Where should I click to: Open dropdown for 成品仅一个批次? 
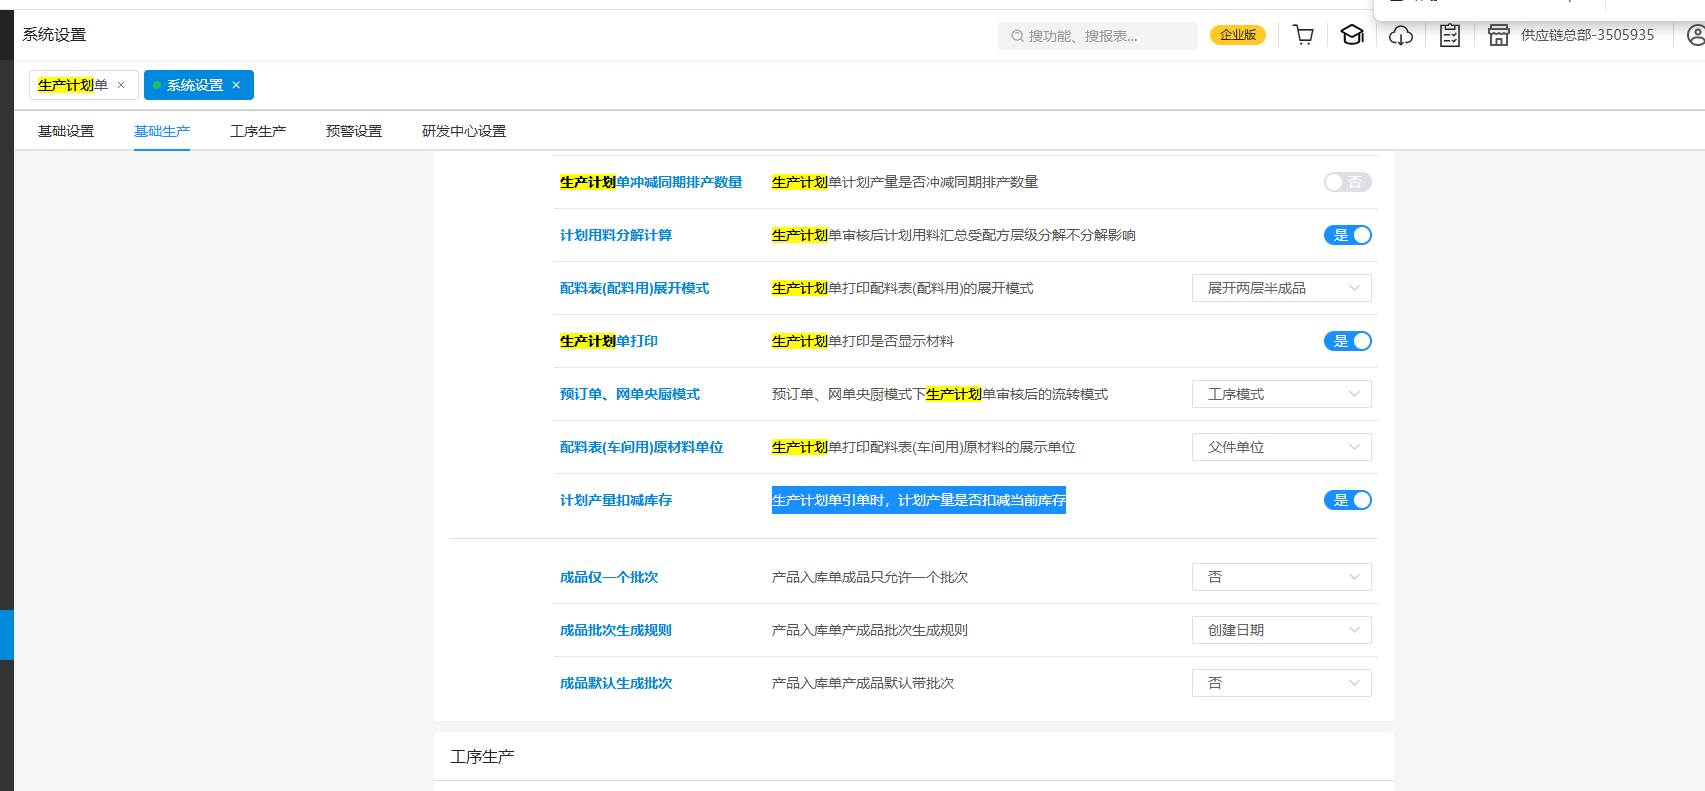[x=1281, y=577]
